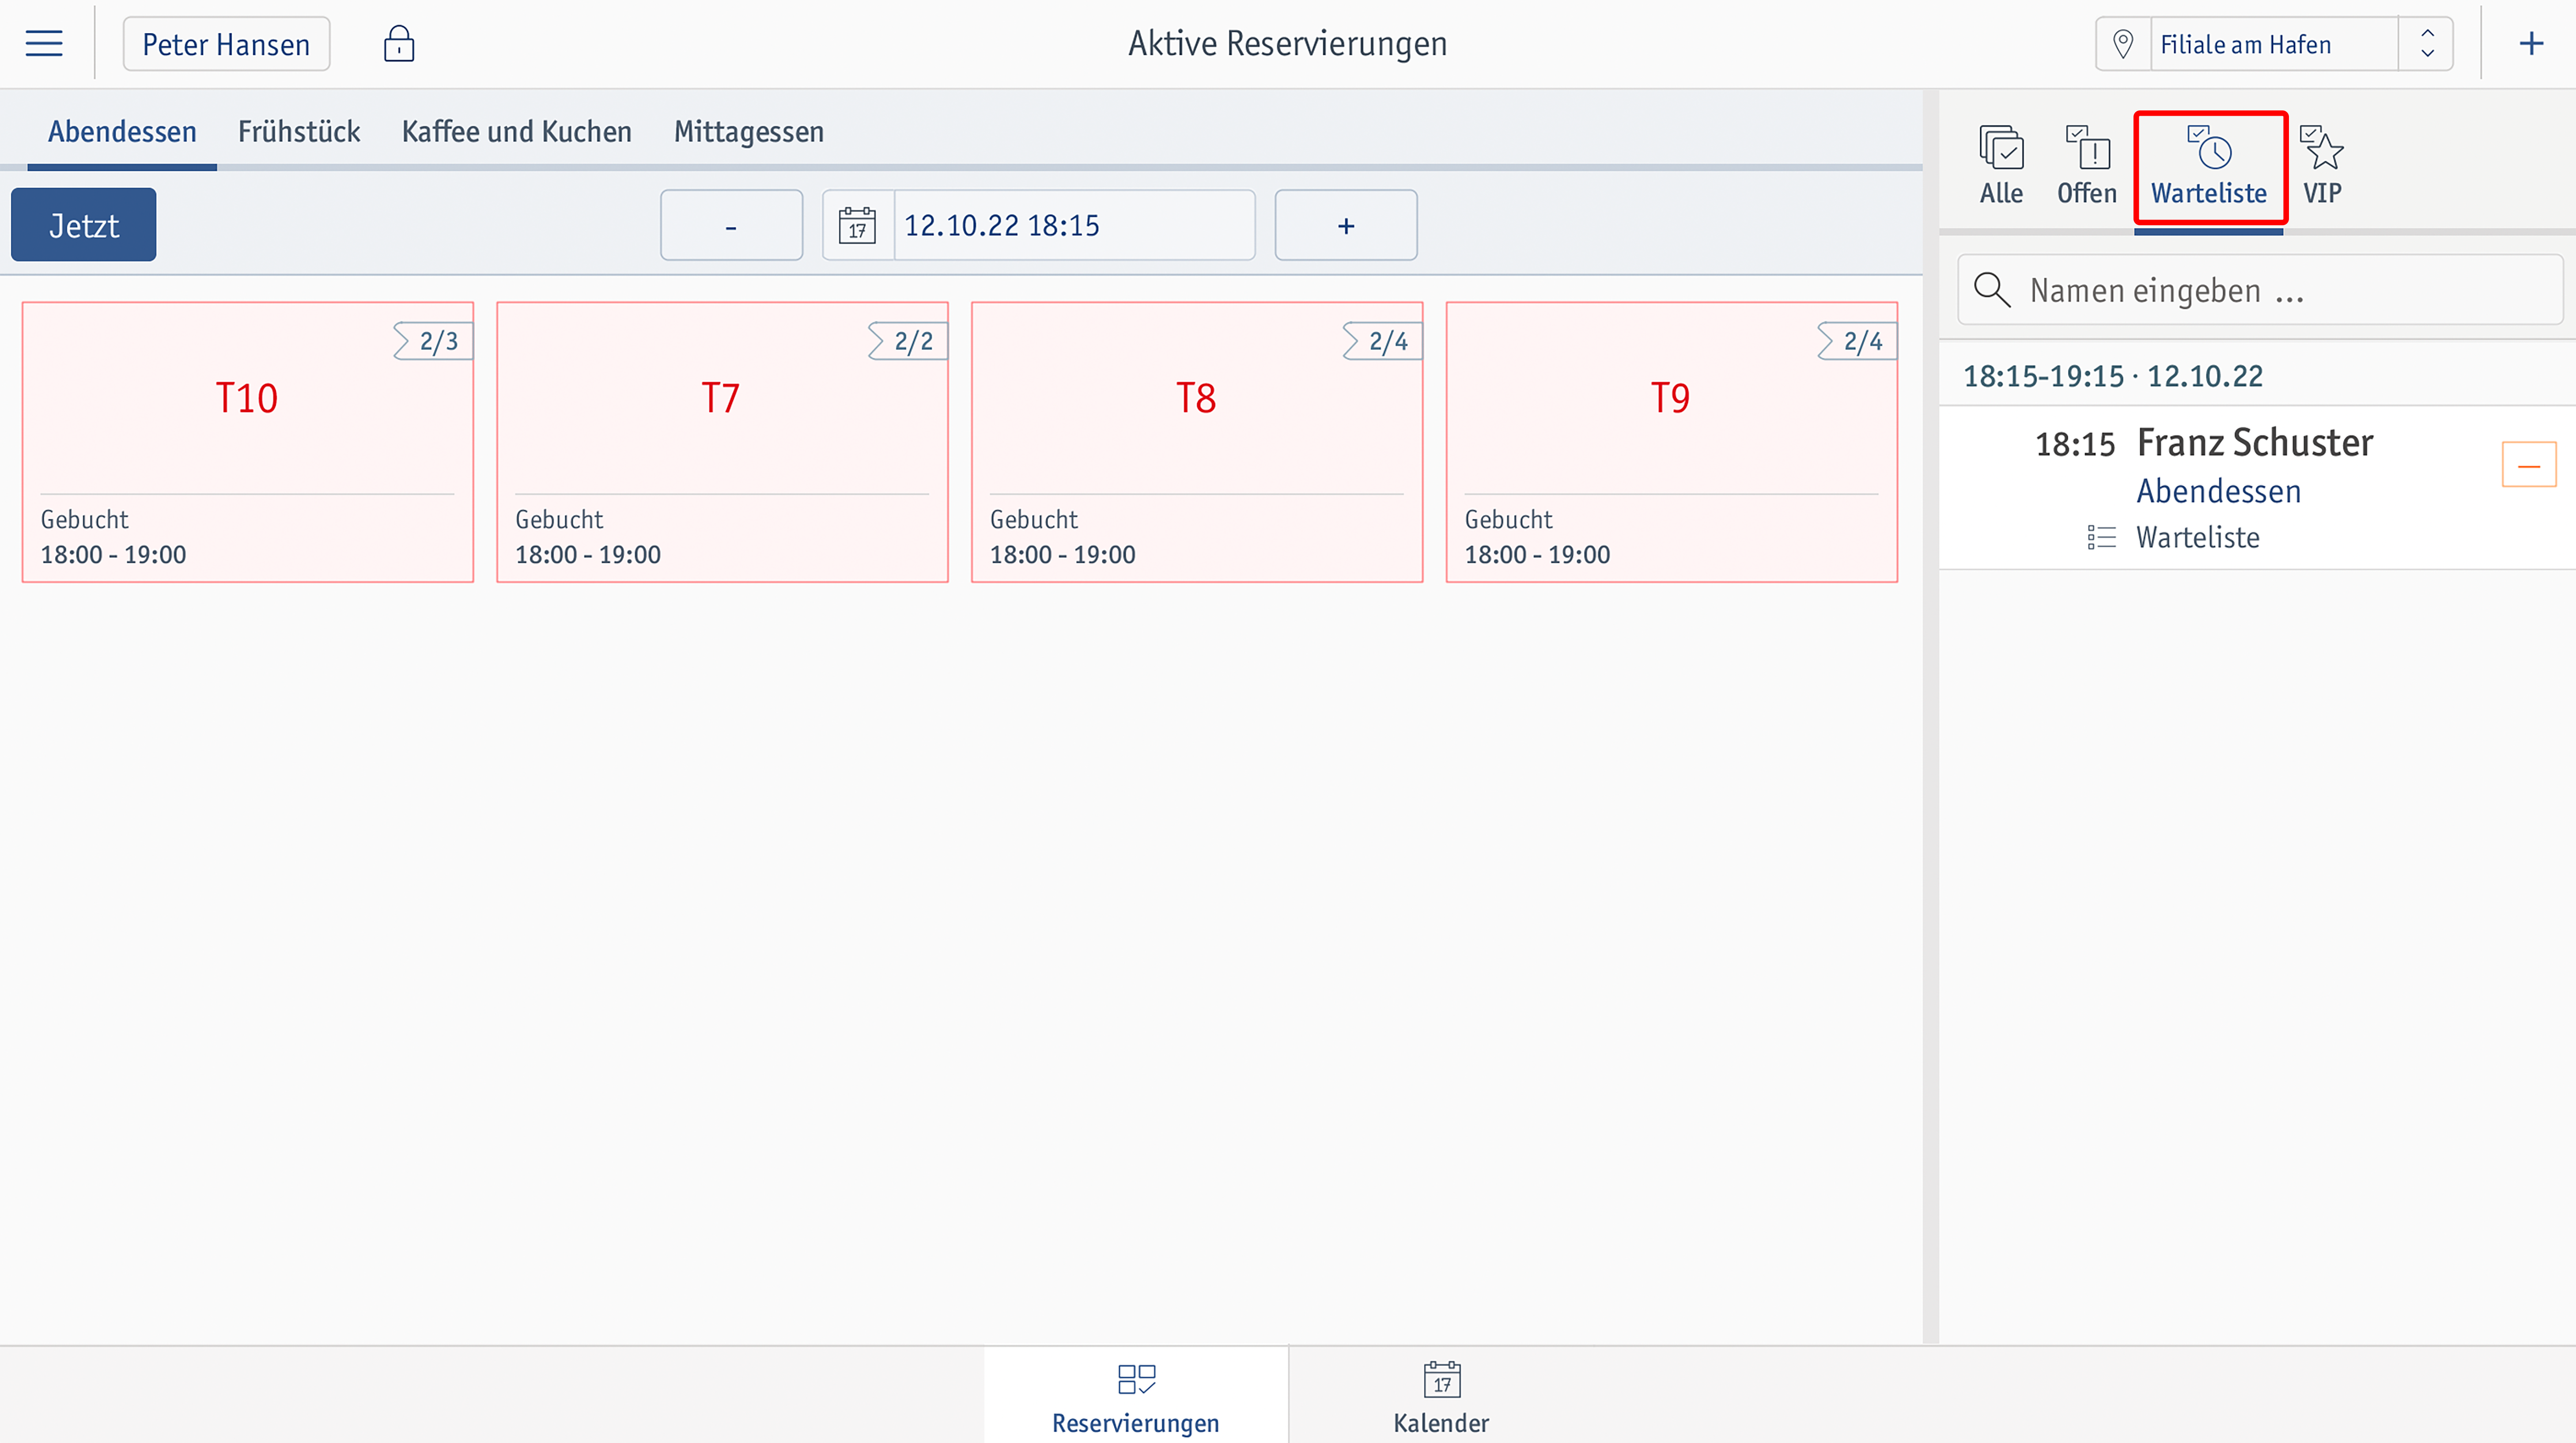Open Filiale am Hafen branch dropdown
This screenshot has width=2576, height=1443.
(2274, 44)
